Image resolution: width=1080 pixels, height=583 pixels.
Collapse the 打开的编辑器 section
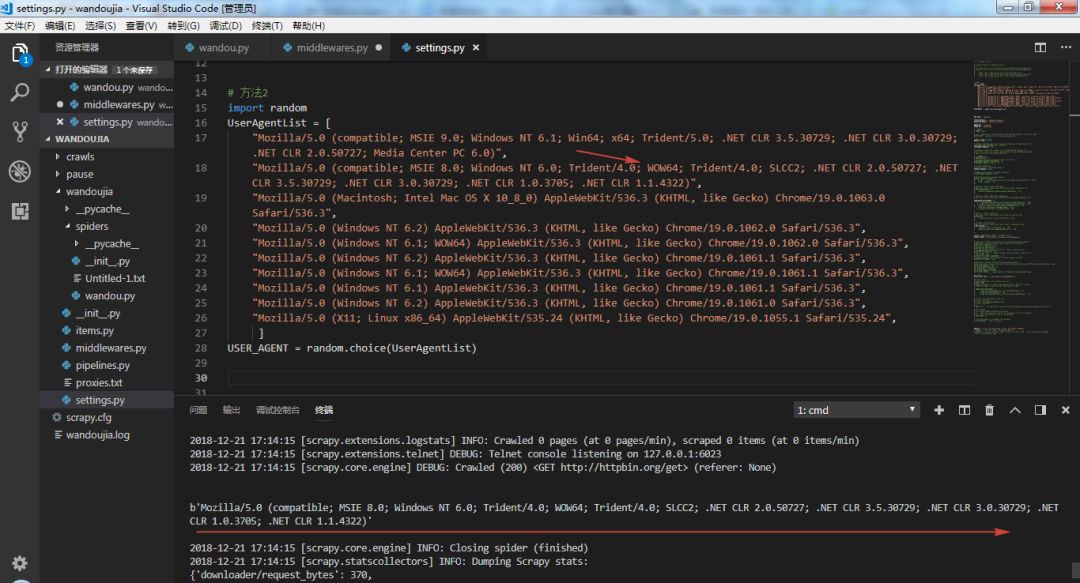point(107,70)
